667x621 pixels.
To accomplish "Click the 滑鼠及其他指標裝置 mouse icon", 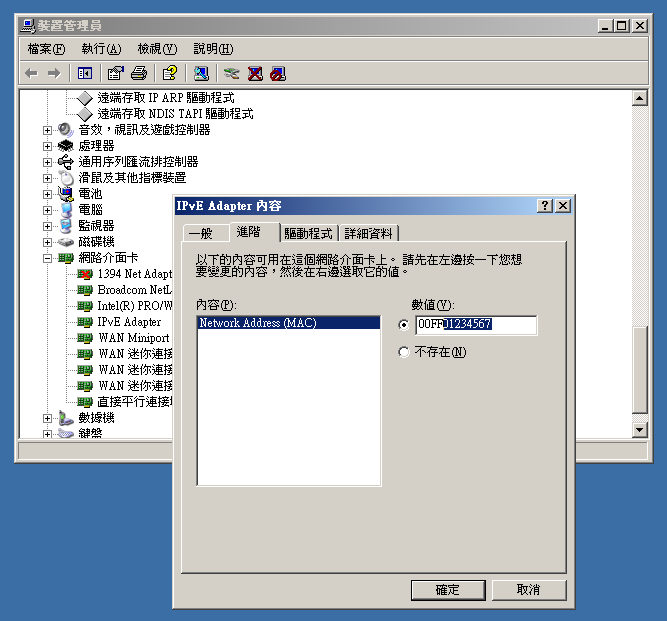I will click(66, 178).
